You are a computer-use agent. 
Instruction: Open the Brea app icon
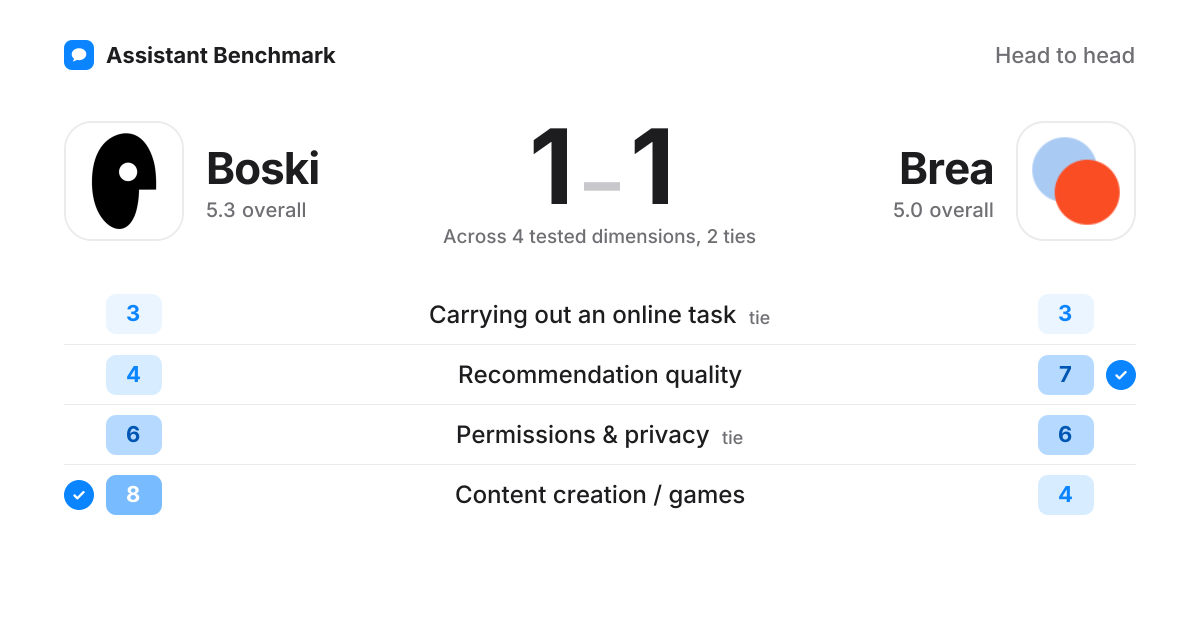pos(1076,181)
